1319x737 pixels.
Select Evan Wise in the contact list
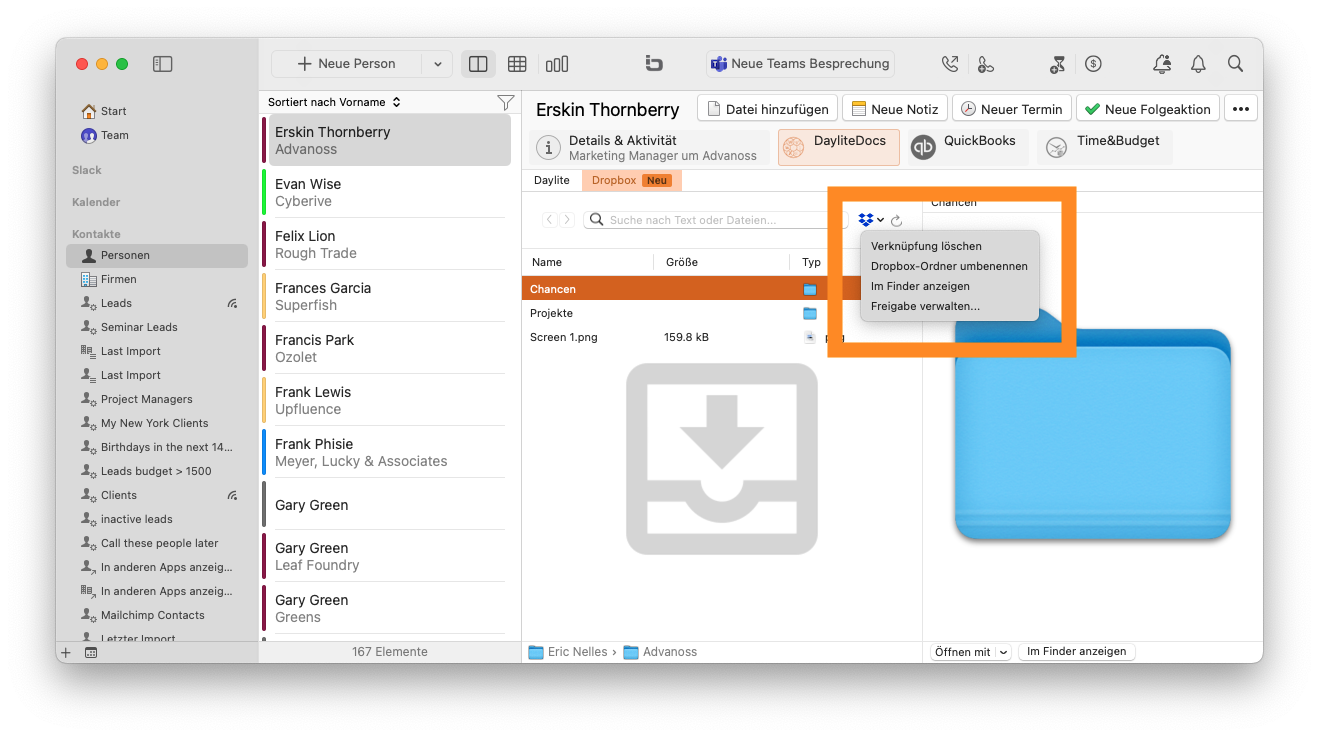[x=387, y=192]
